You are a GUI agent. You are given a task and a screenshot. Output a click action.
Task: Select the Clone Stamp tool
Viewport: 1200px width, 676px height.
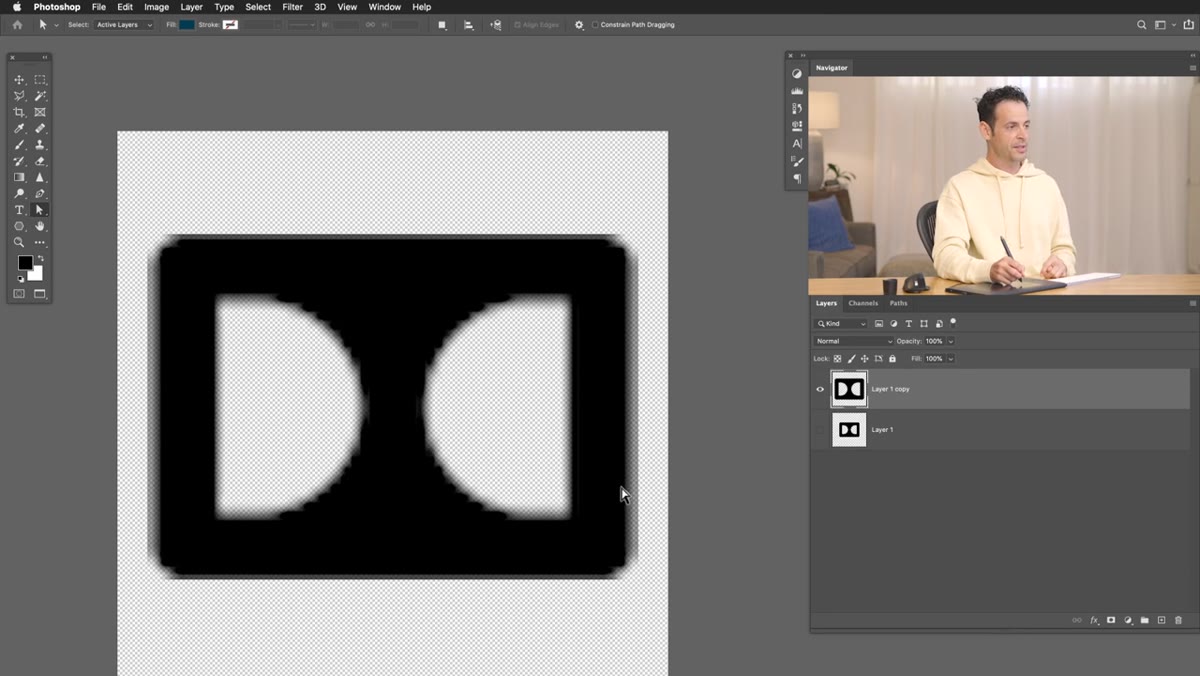tap(40, 145)
